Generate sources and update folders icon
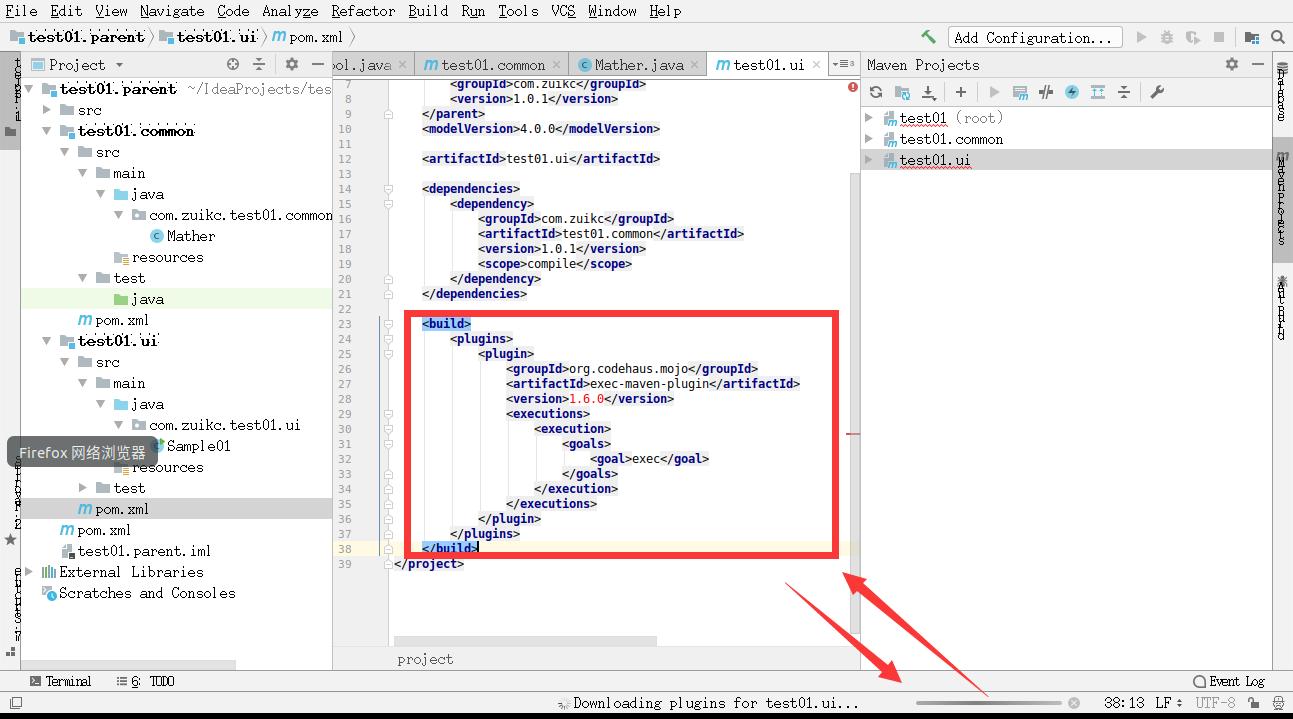The image size is (1293, 719). 902,92
